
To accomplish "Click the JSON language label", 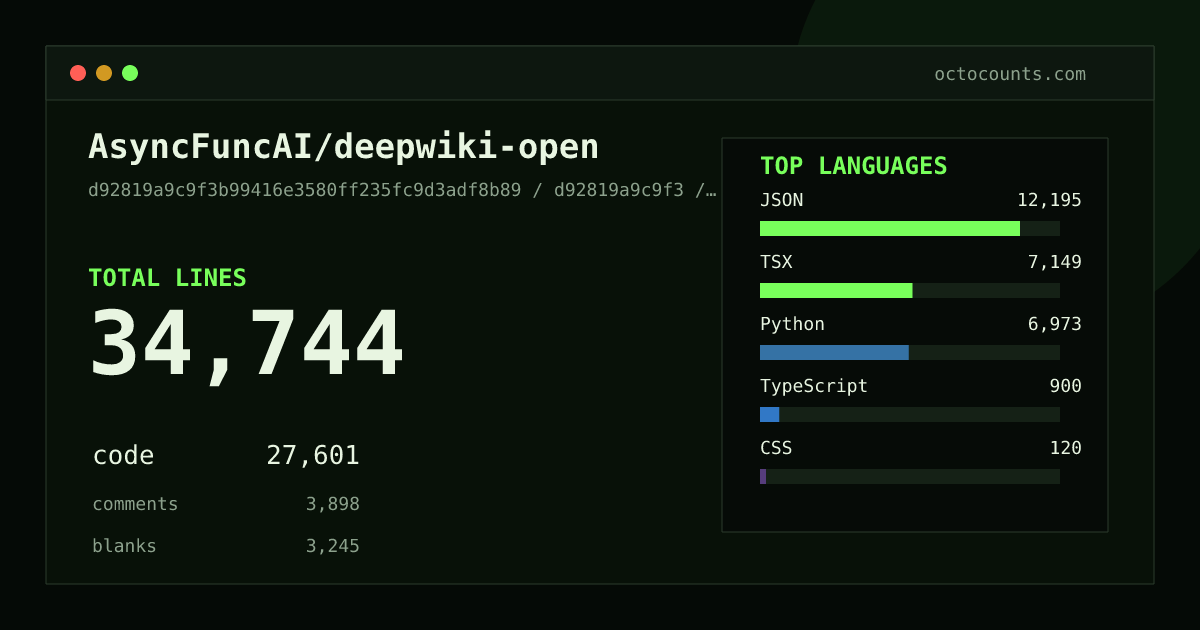I will 781,200.
